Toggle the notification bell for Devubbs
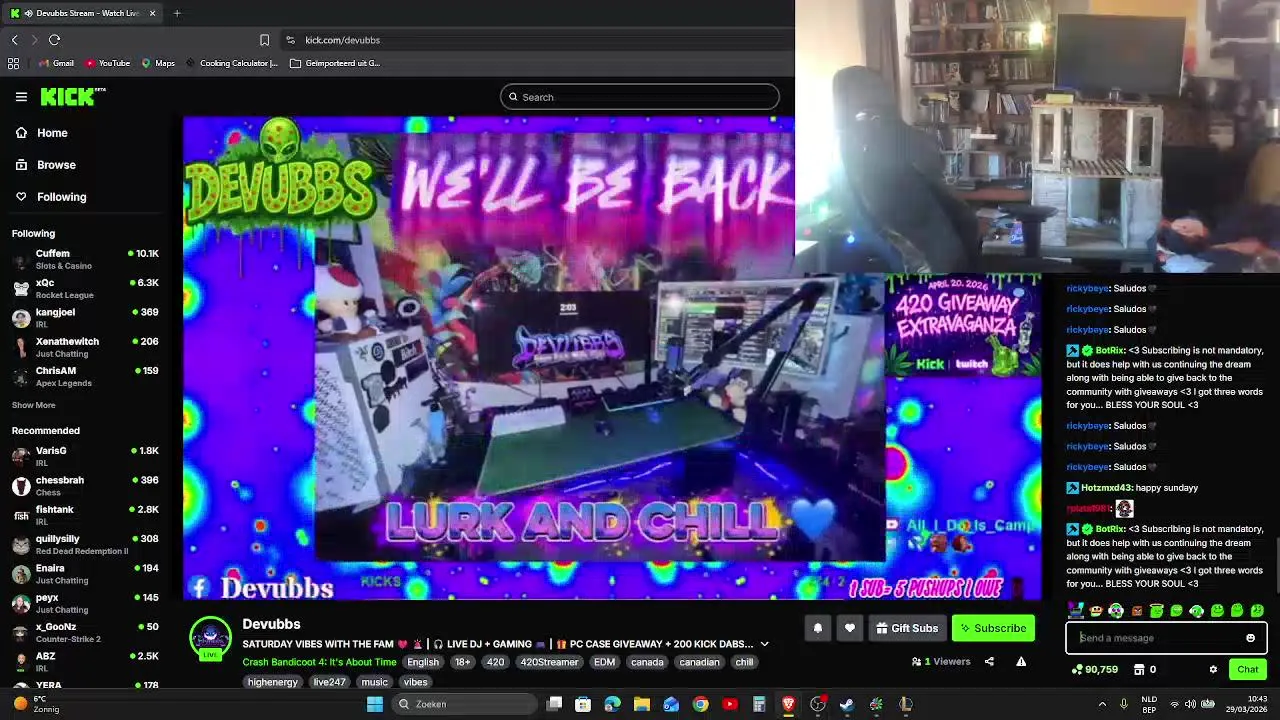The image size is (1280, 720). 817,628
